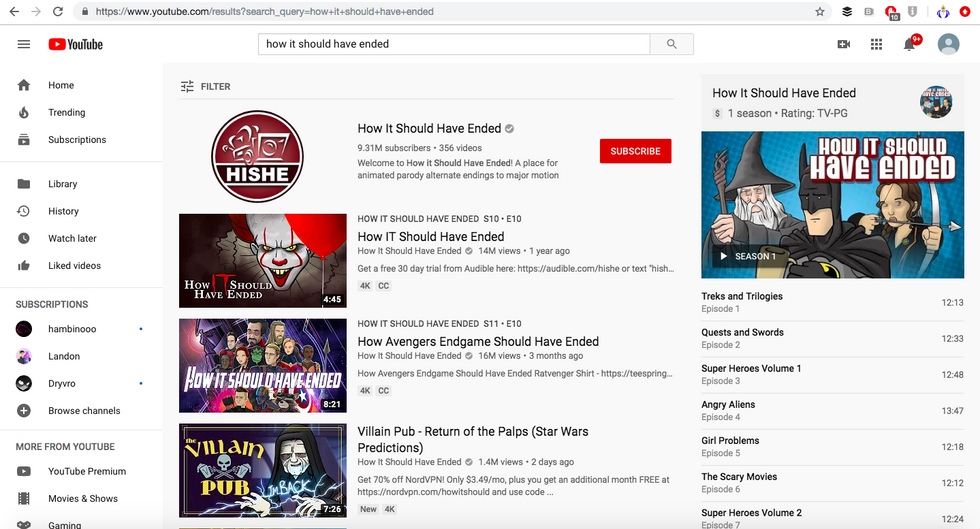Open the HISHE channel logo
980x529 pixels.
click(258, 156)
